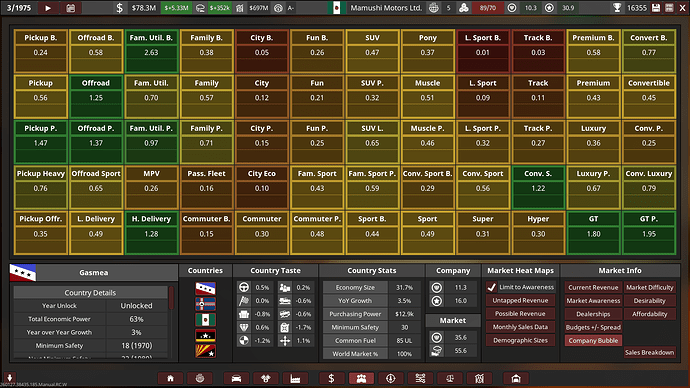The width and height of the screenshot is (690, 388).
Task: Select the Fam. Util. B. demographic tile
Action: point(151,51)
